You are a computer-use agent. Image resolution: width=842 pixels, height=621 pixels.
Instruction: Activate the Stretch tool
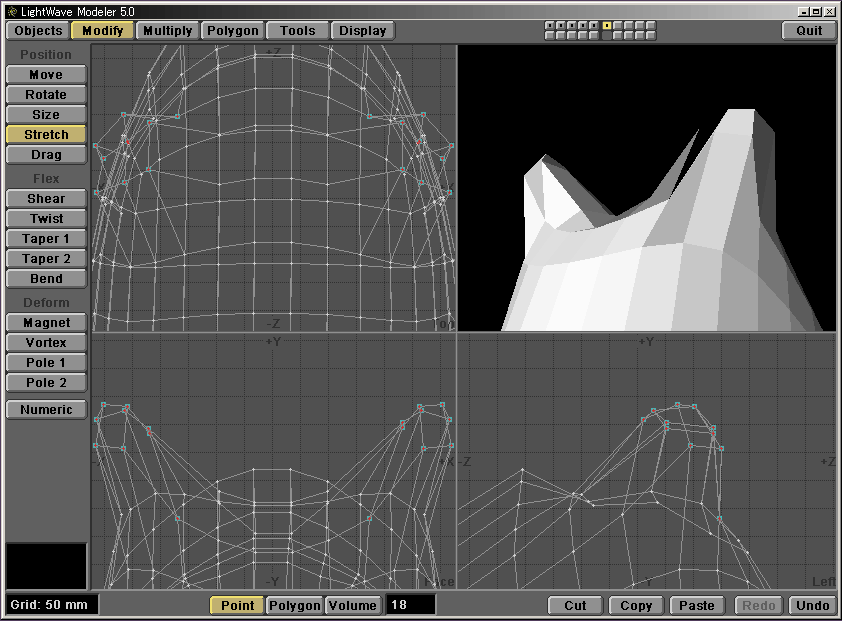[x=46, y=135]
